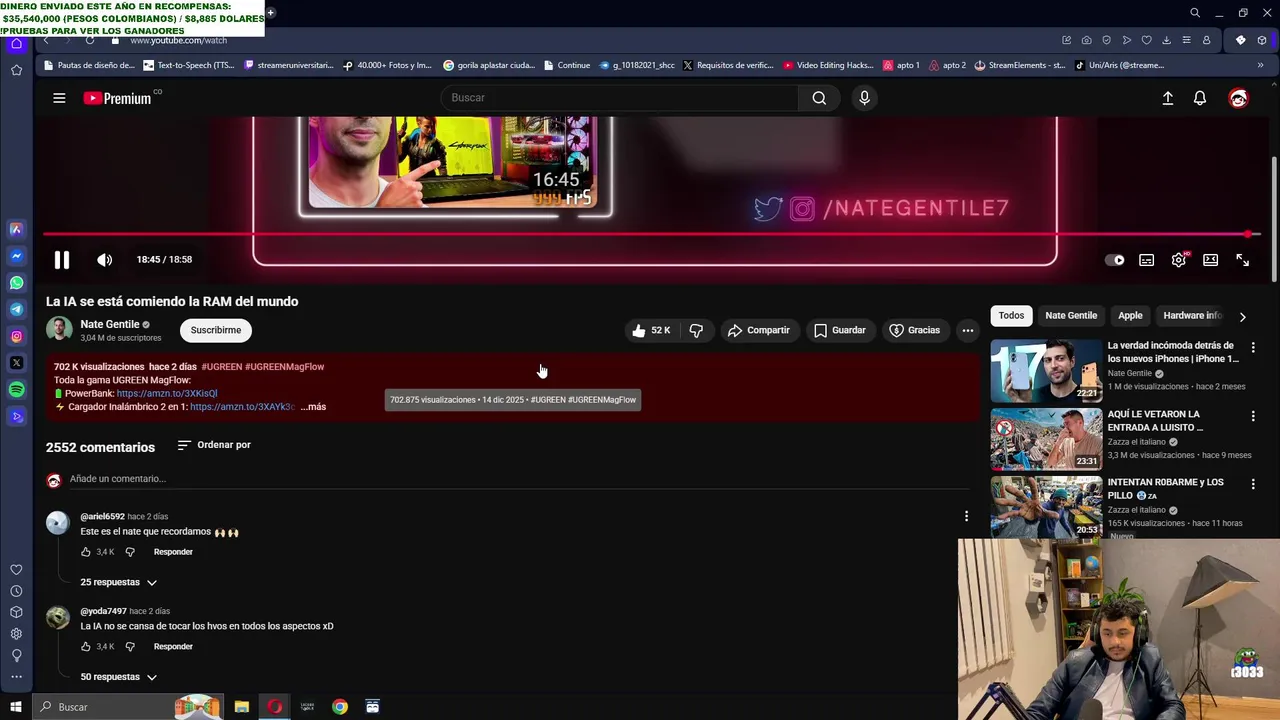This screenshot has width=1280, height=720.
Task: Open Text-to-Speech bookmark
Action: (189, 65)
